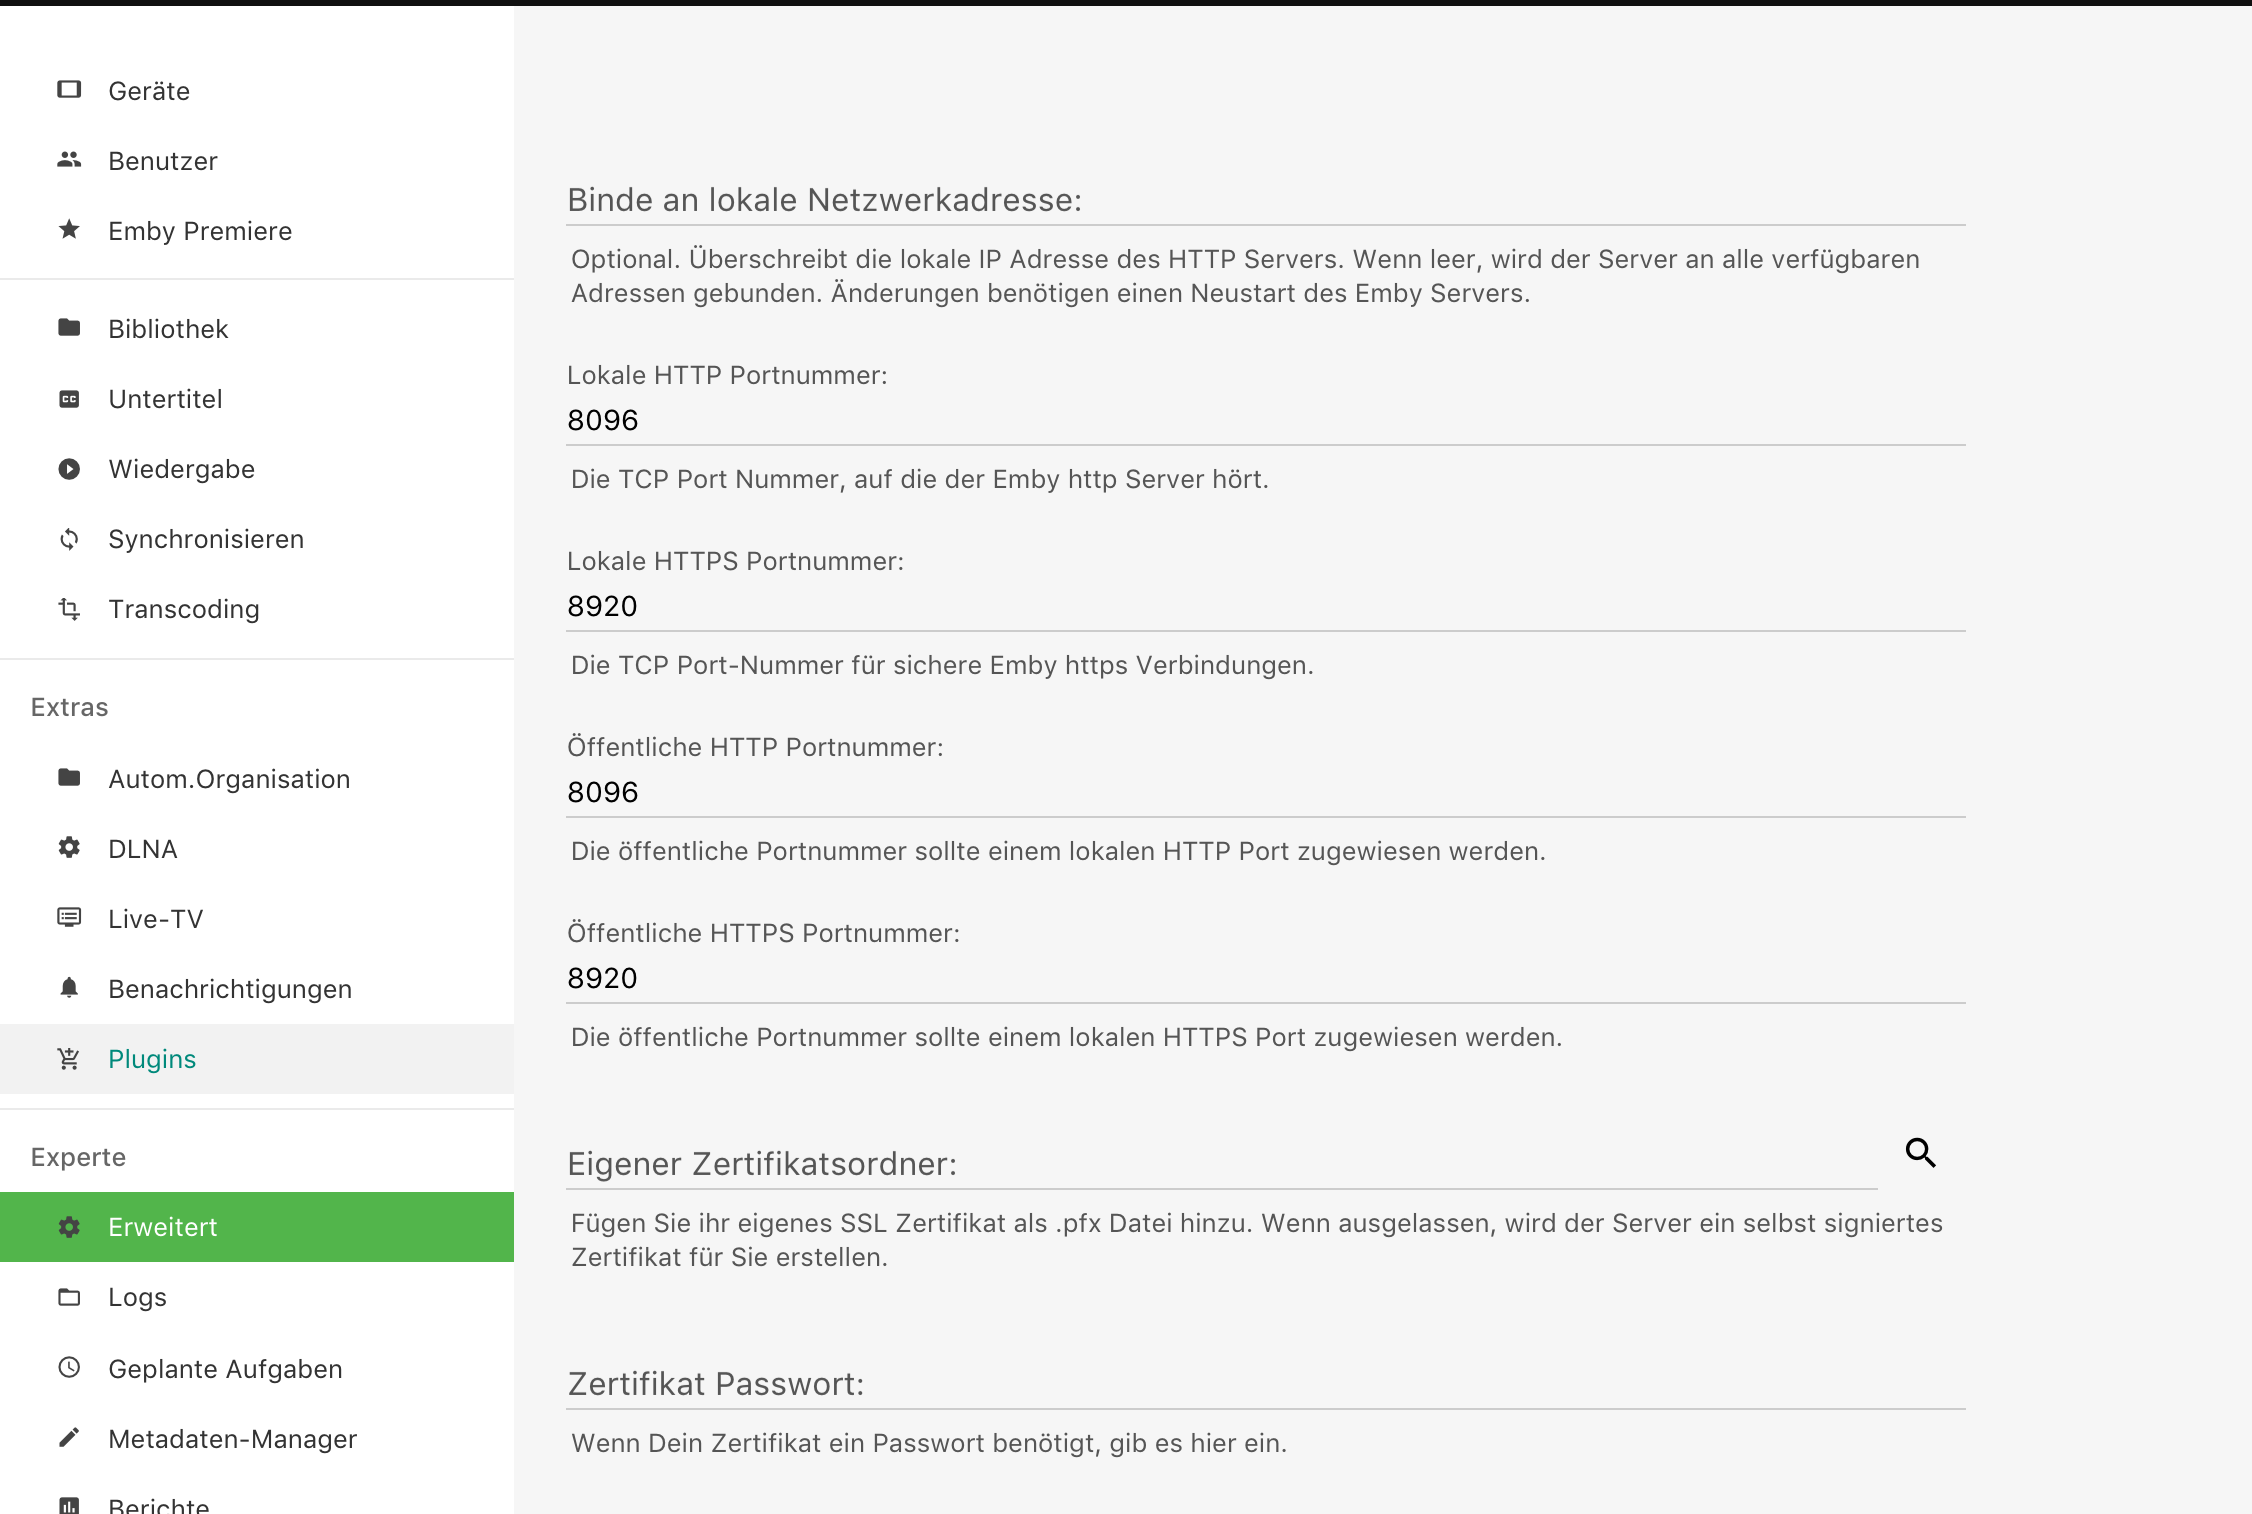Viewport: 2252px width, 1514px height.
Task: Click the Untertitel closed-caption icon
Action: [x=69, y=399]
